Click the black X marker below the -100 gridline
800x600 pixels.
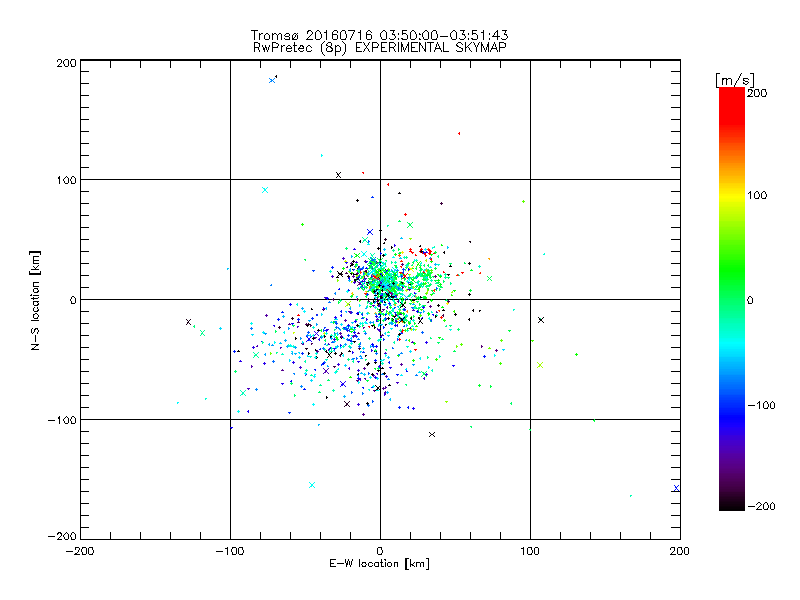432,435
